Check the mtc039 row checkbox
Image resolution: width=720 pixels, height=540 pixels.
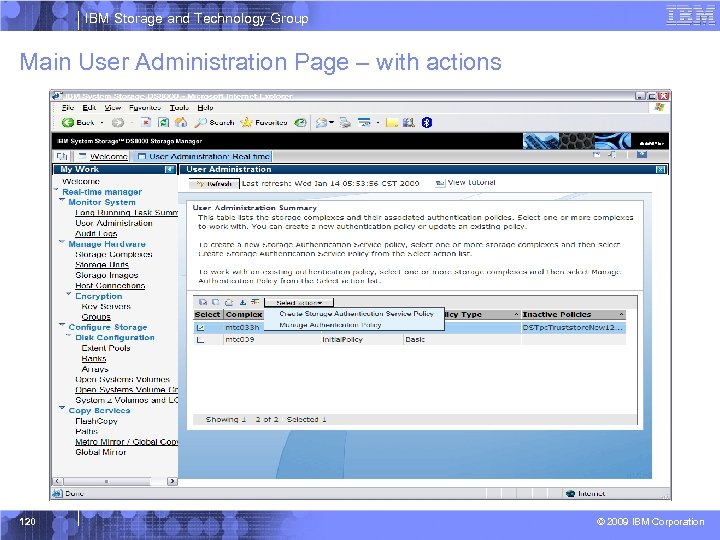(200, 340)
